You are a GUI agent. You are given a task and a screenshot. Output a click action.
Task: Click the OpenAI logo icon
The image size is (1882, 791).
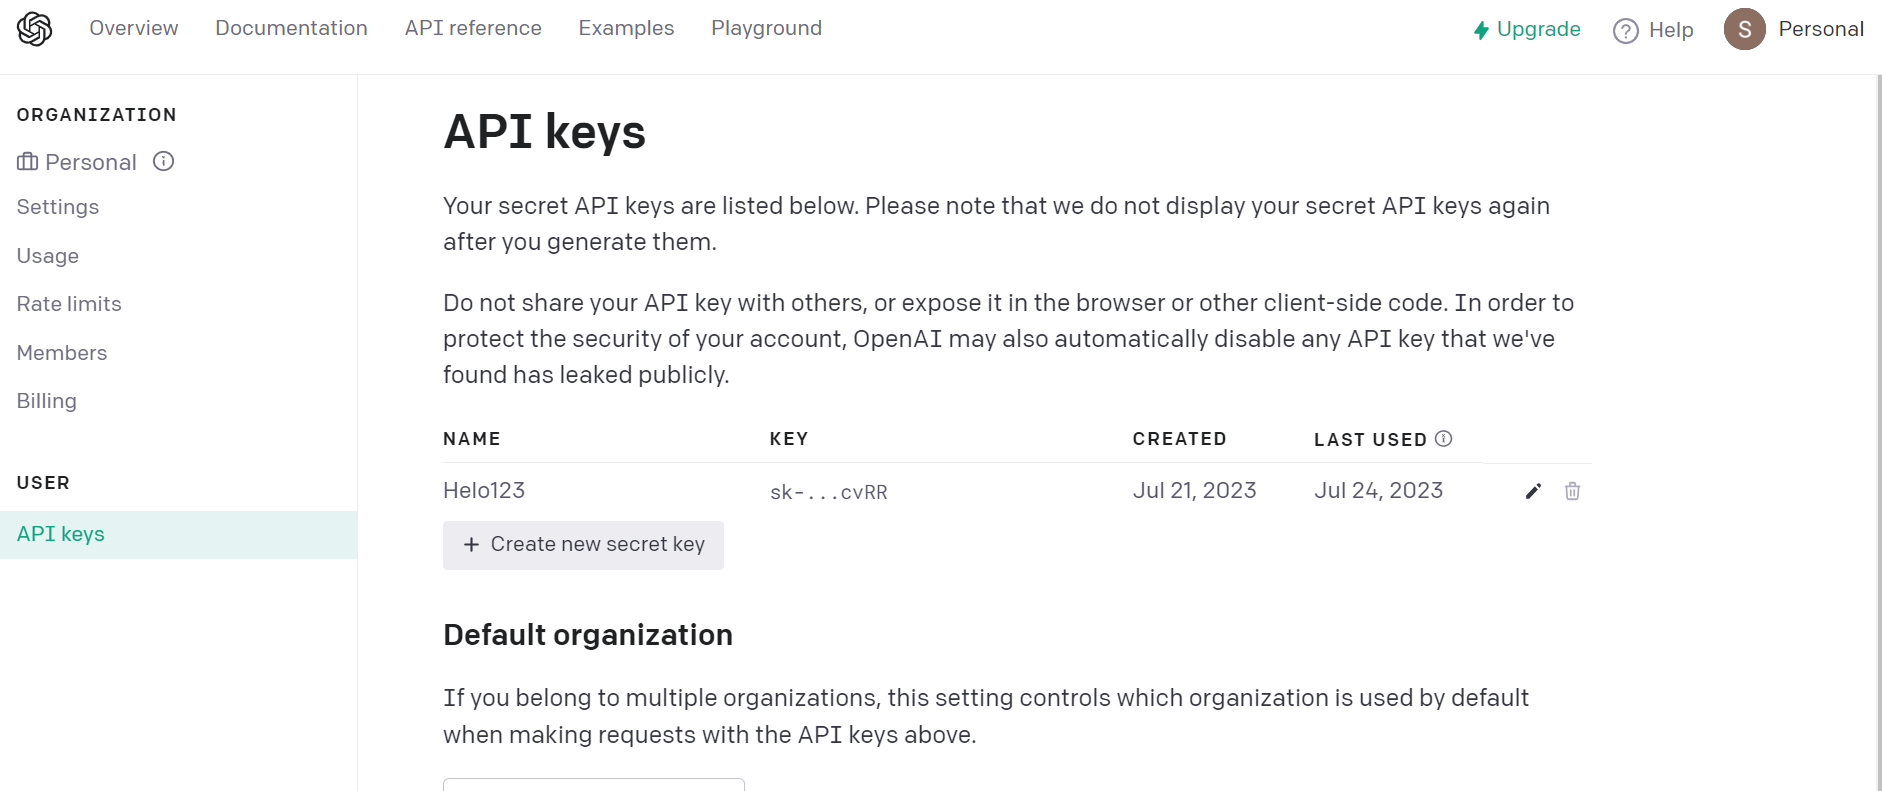pos(35,29)
